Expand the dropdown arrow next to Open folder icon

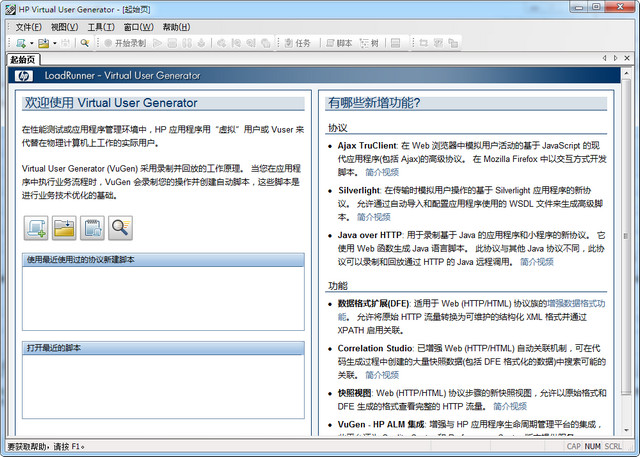coord(54,43)
